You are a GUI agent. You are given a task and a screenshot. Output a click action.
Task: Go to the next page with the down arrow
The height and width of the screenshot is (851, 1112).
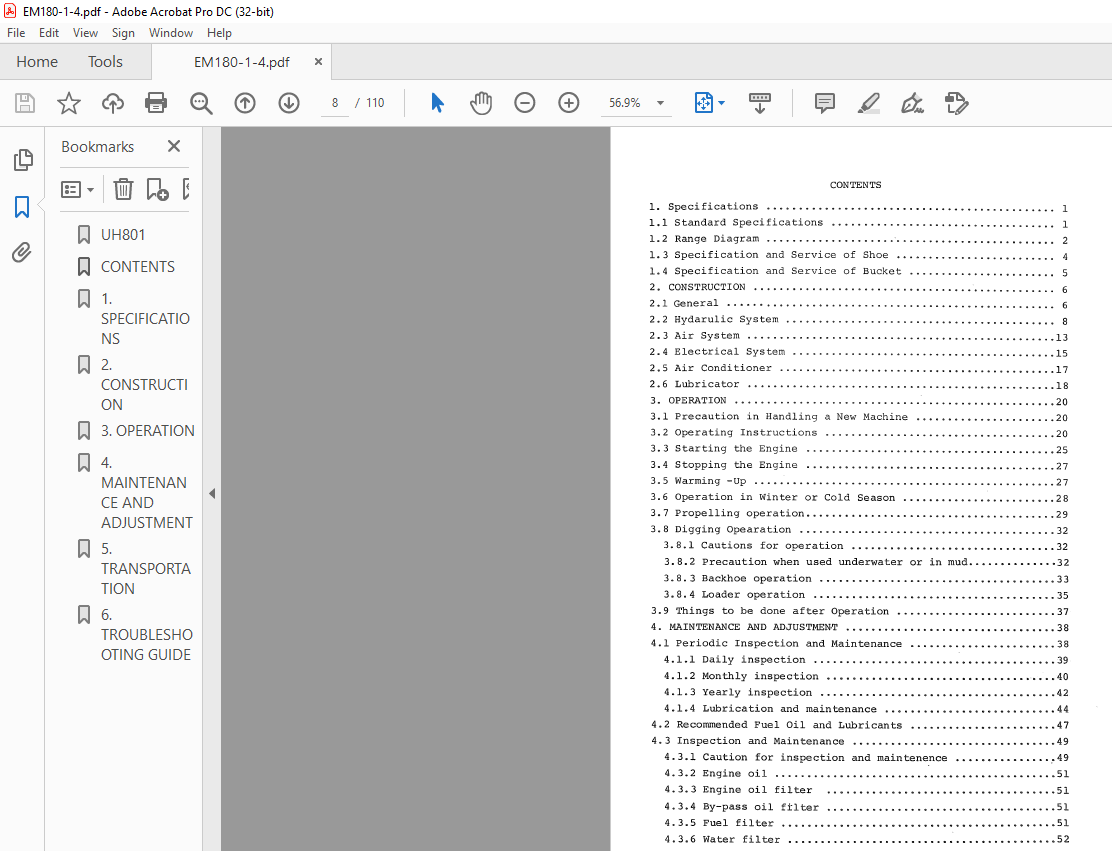click(x=289, y=103)
